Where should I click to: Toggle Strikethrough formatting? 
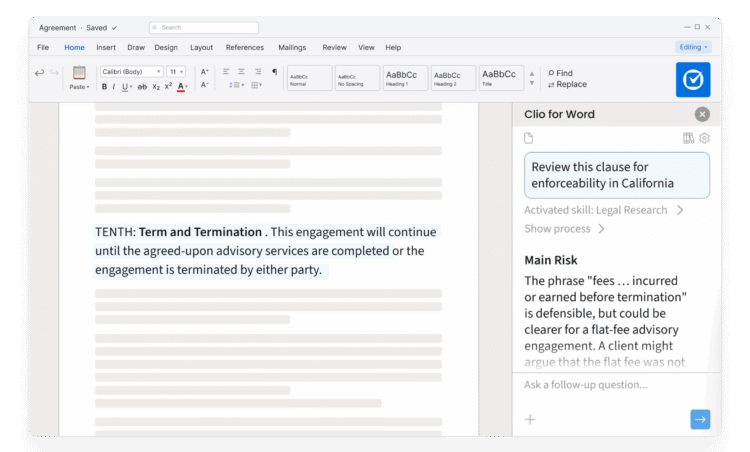point(142,87)
